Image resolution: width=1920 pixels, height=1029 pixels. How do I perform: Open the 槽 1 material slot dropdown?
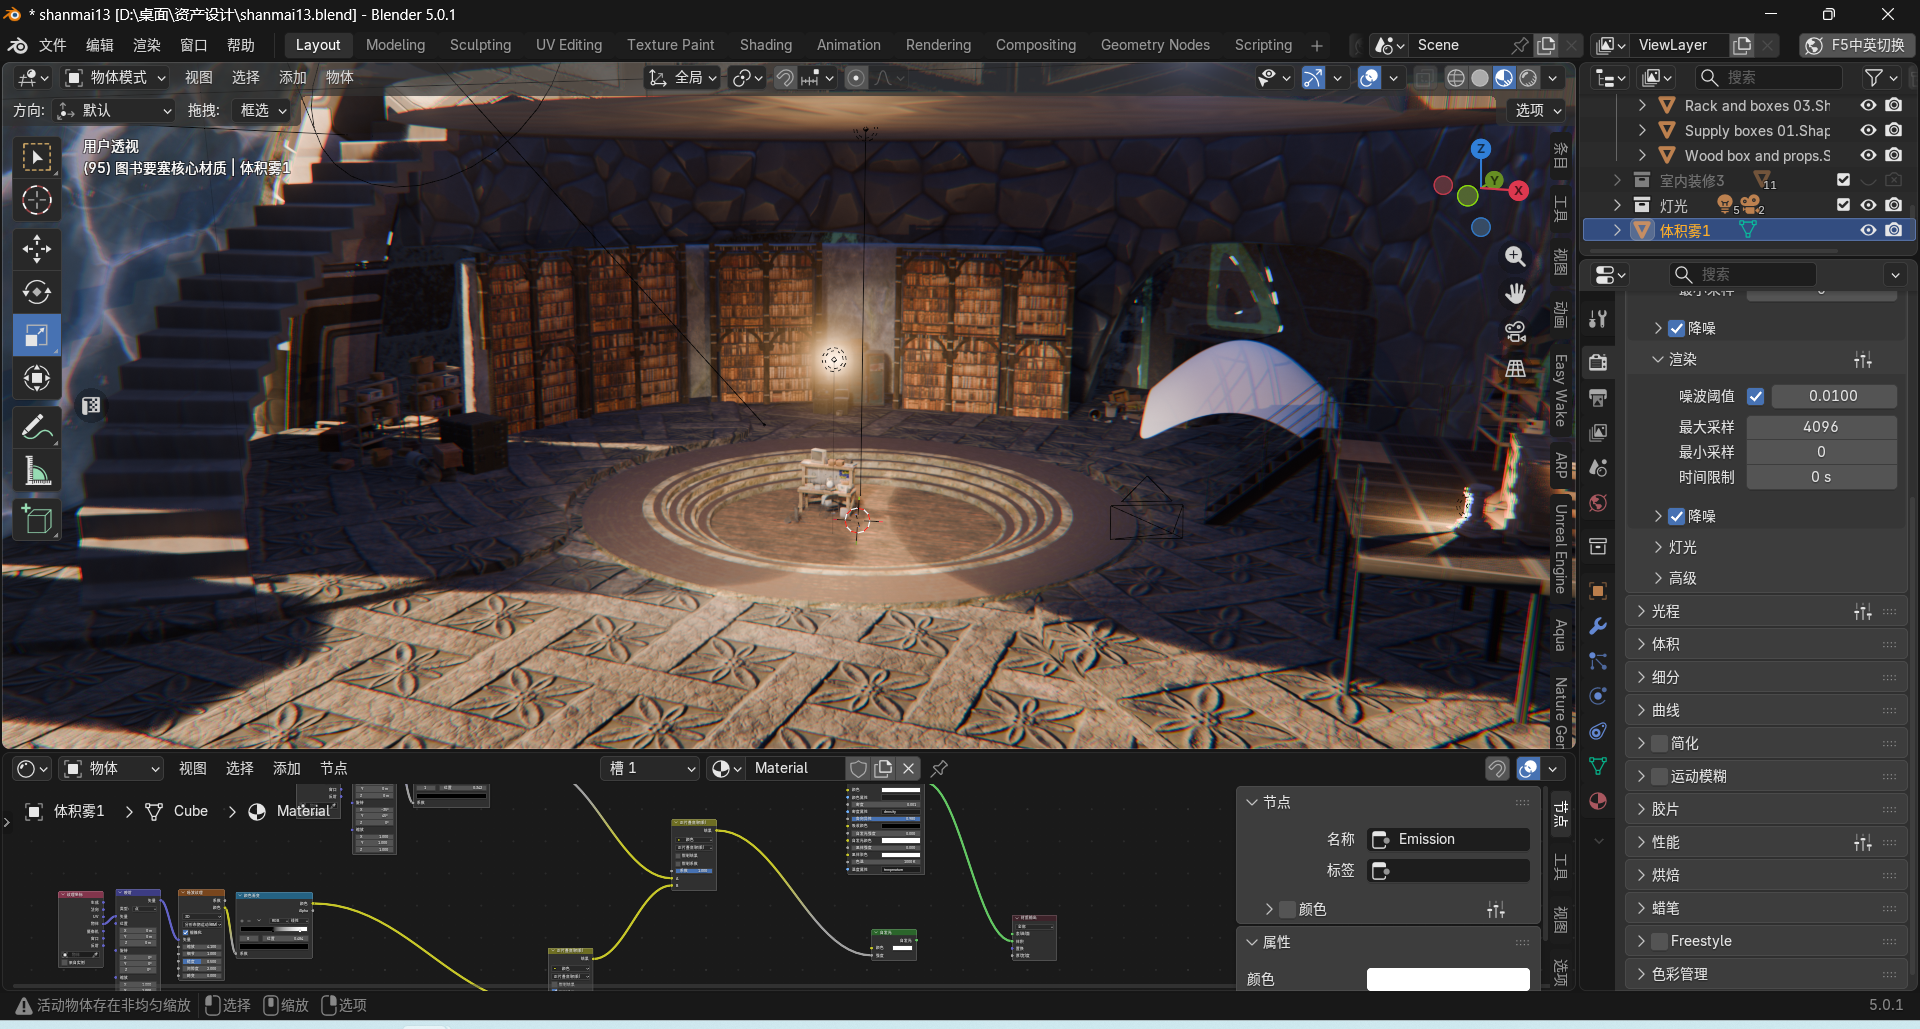click(652, 768)
